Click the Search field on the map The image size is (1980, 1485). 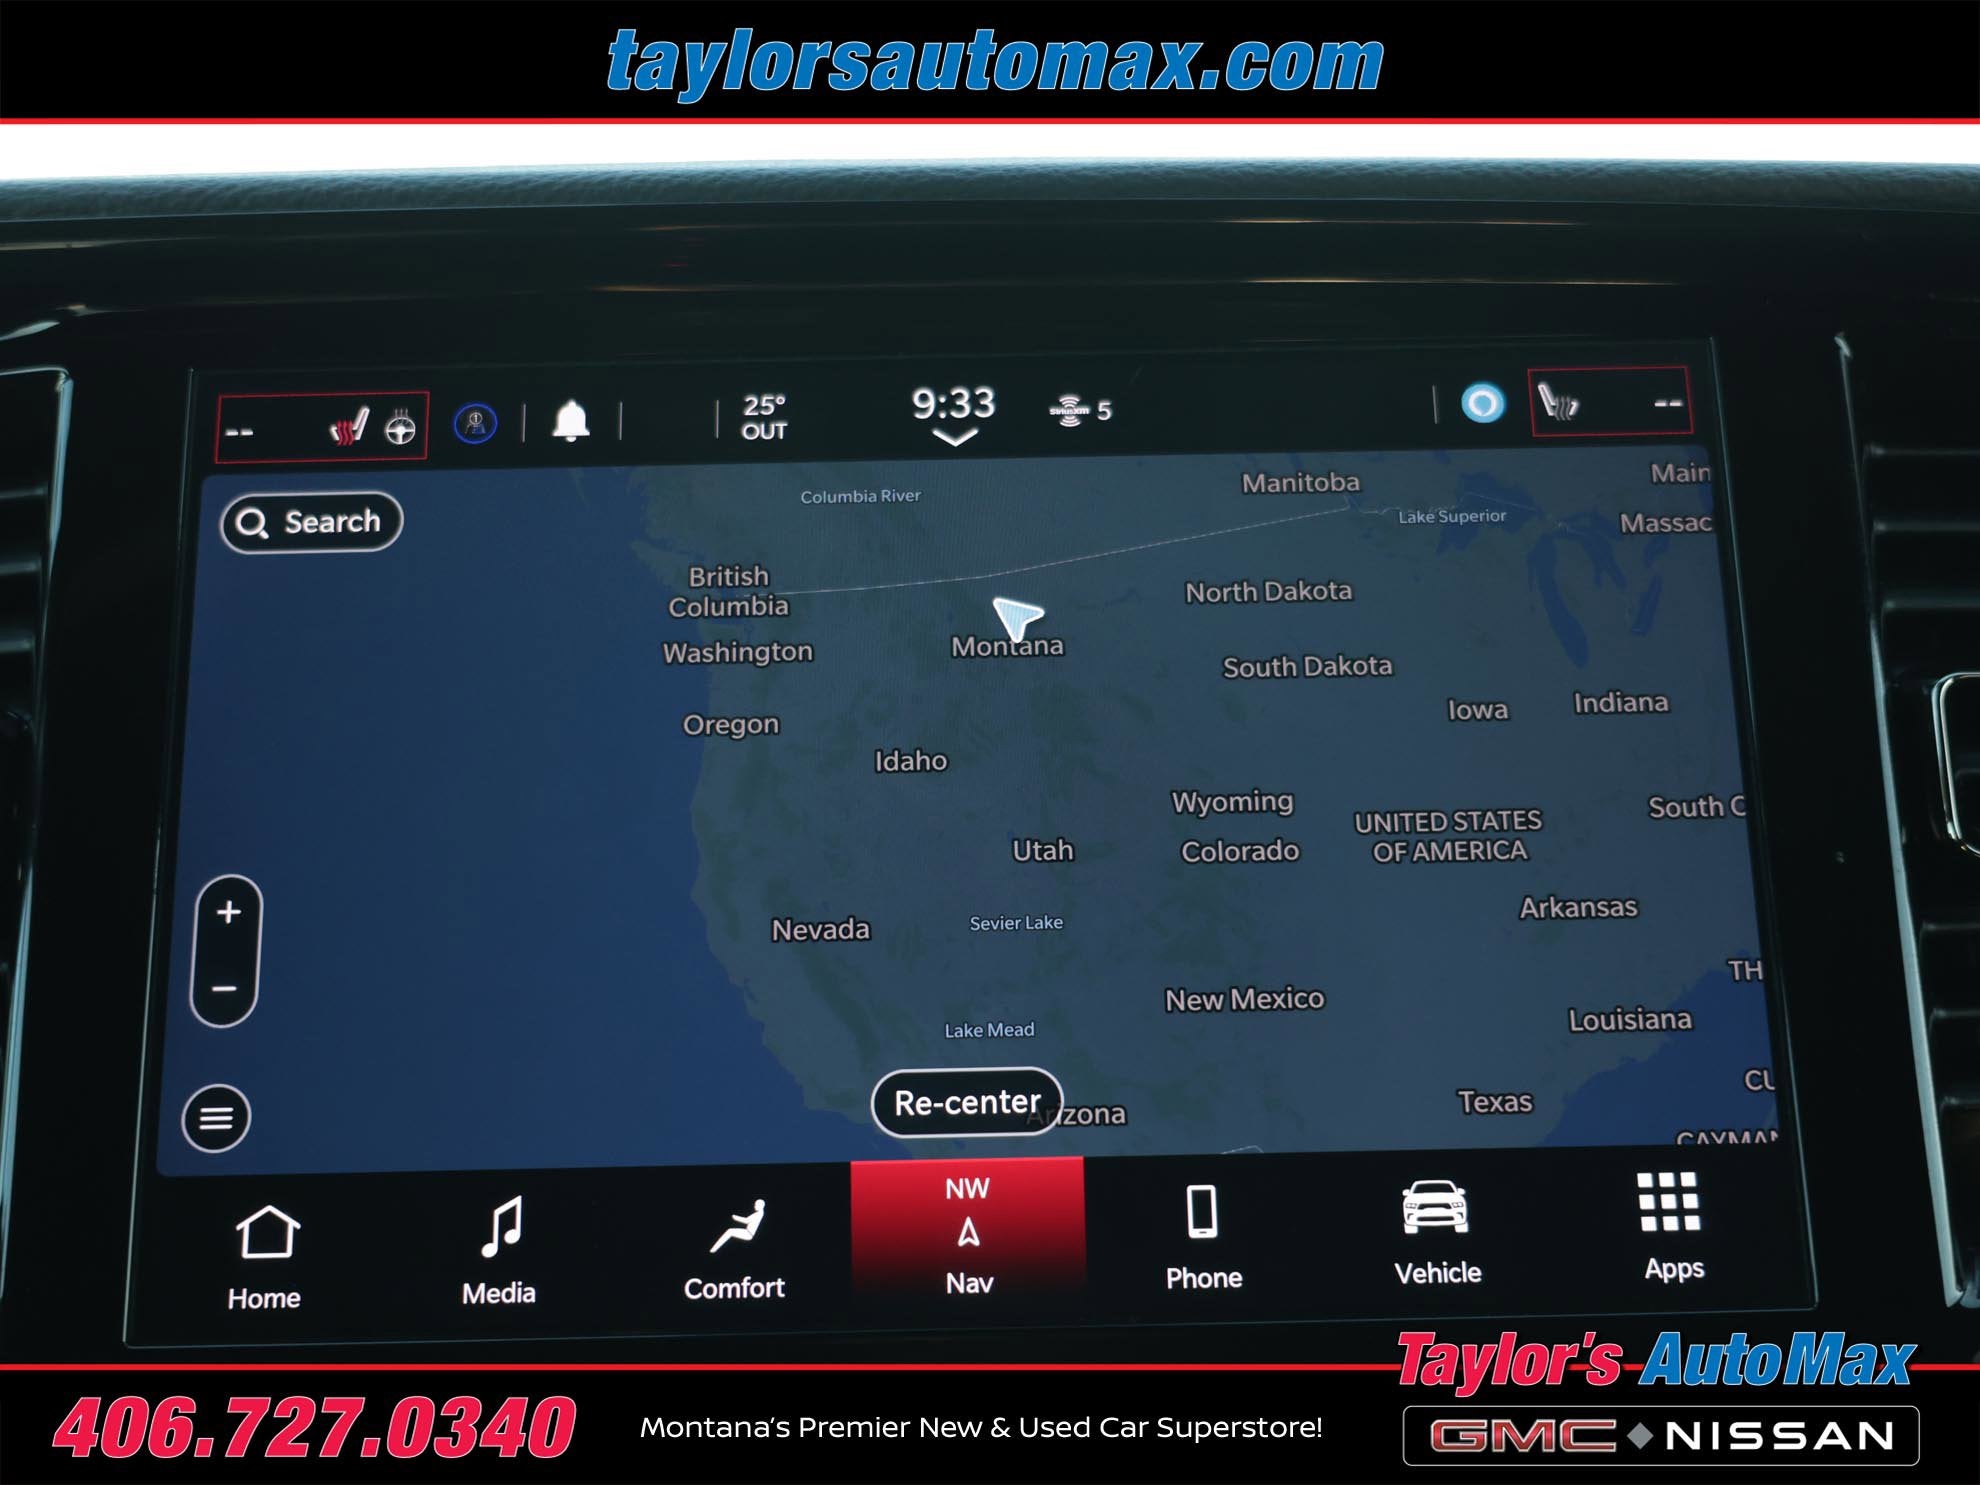pos(312,522)
